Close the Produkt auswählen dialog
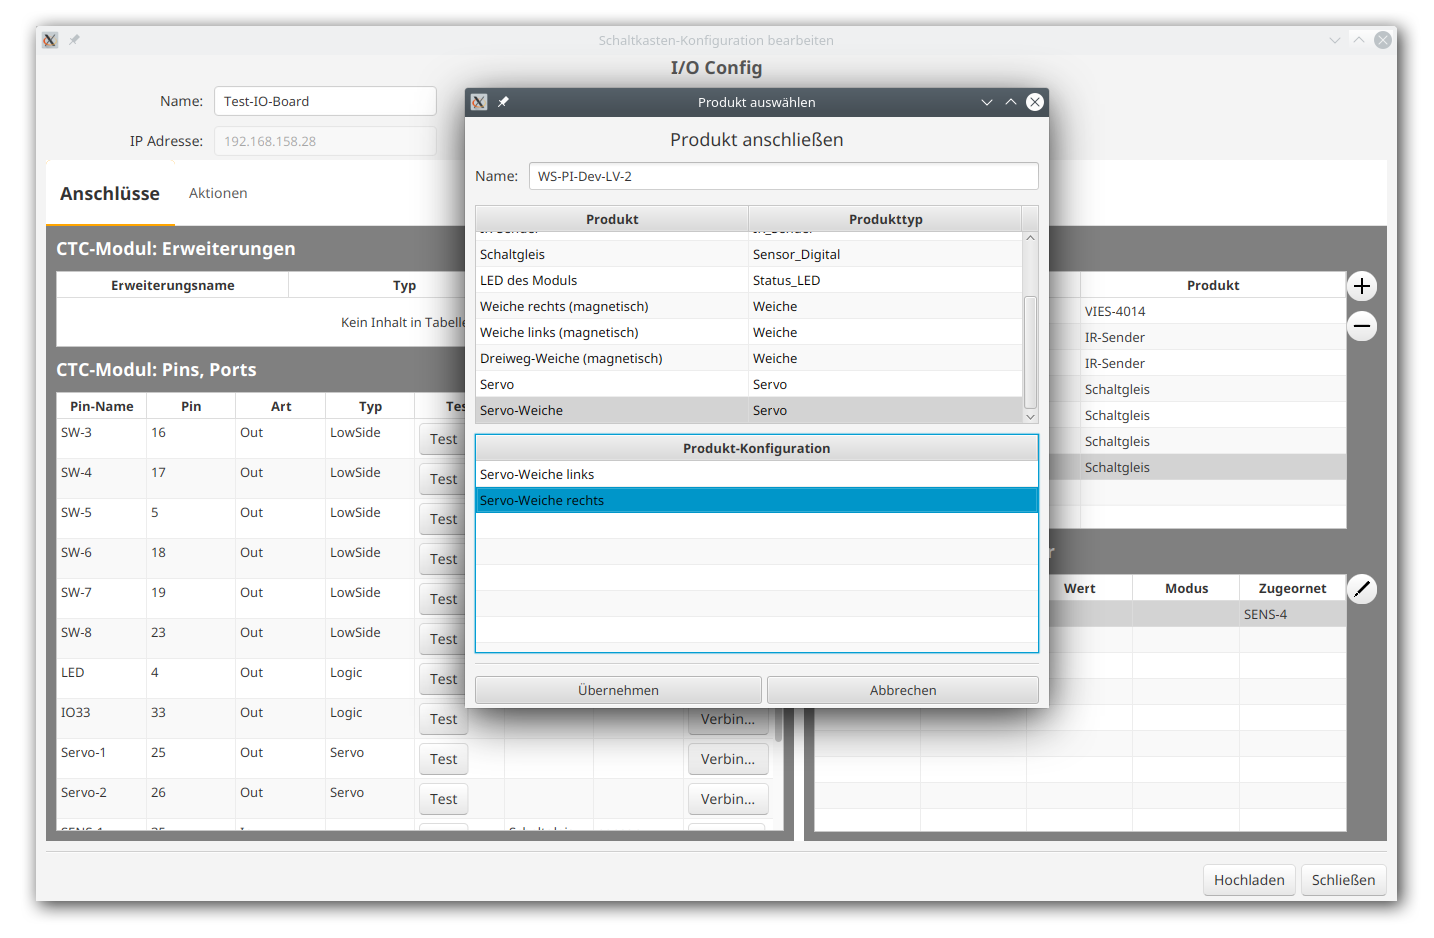The height and width of the screenshot is (938, 1434). coord(1035,102)
